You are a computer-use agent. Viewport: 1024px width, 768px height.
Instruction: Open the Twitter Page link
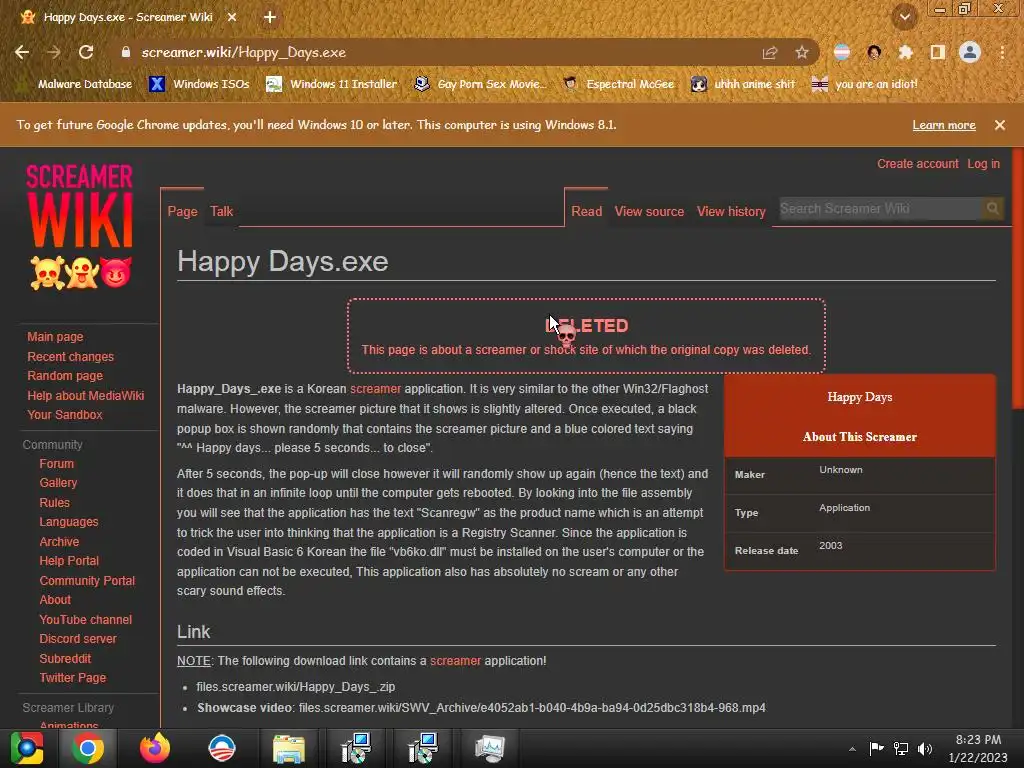click(x=72, y=678)
